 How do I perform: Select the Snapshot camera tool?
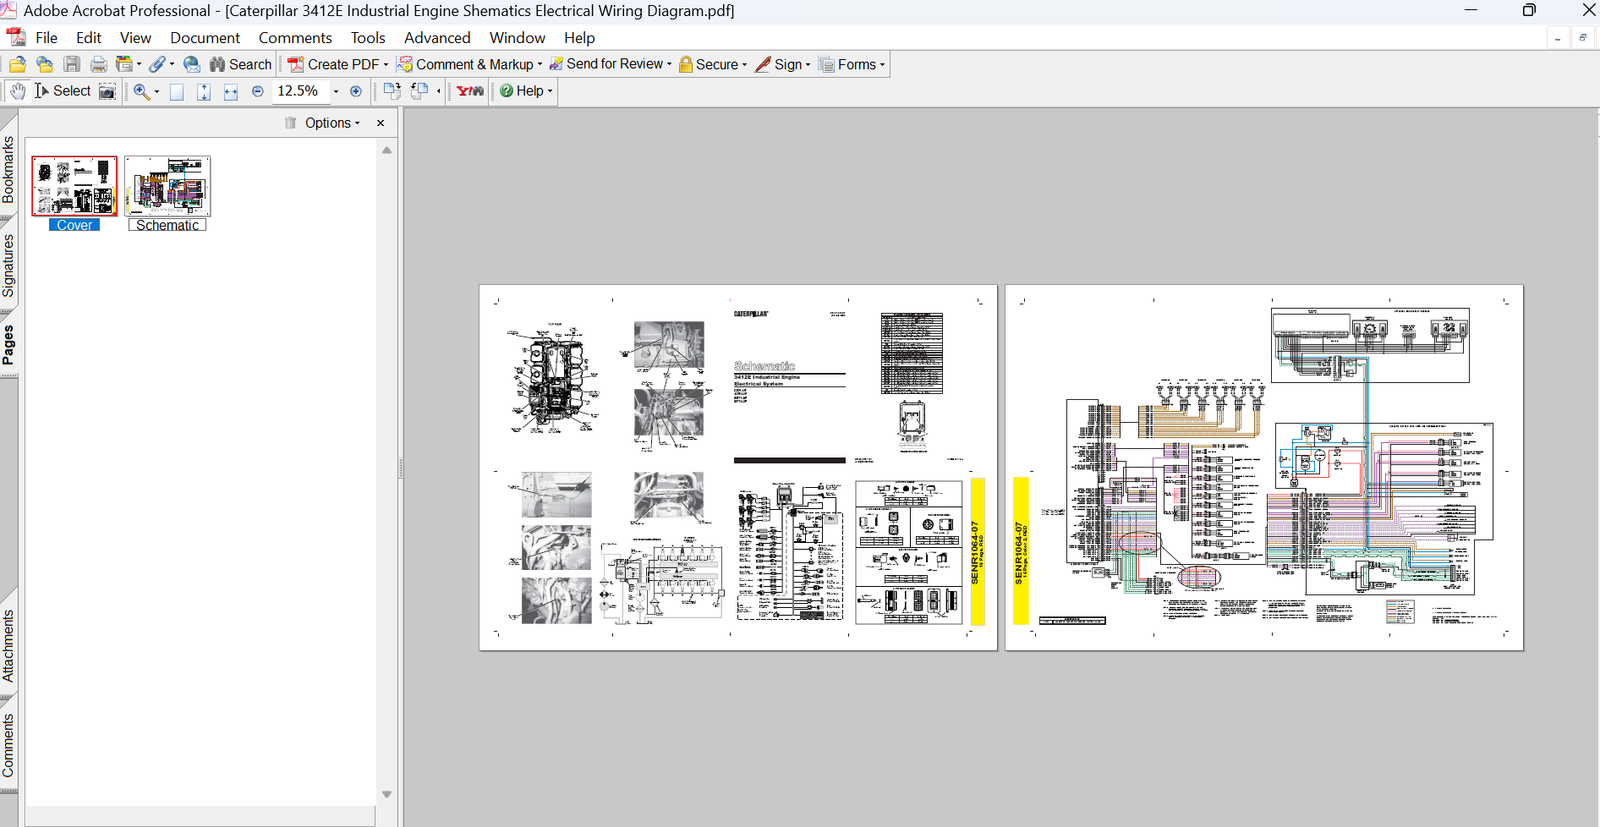tap(107, 91)
